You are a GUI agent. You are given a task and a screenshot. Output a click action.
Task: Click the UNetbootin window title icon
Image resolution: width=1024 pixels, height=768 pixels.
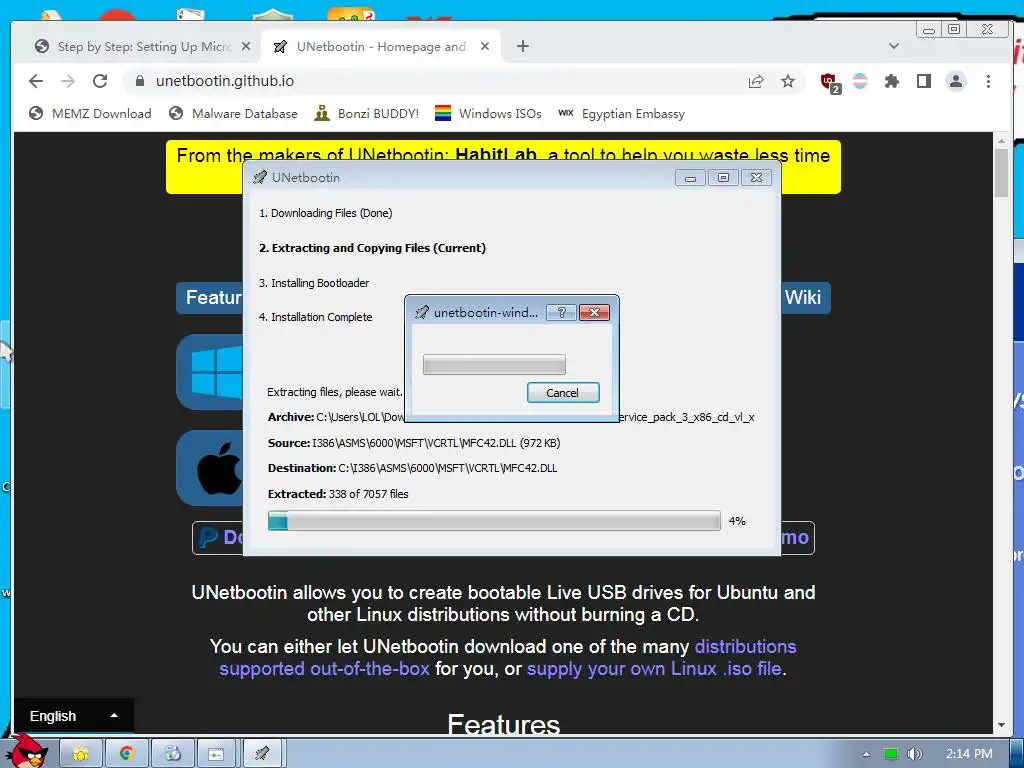(x=260, y=177)
